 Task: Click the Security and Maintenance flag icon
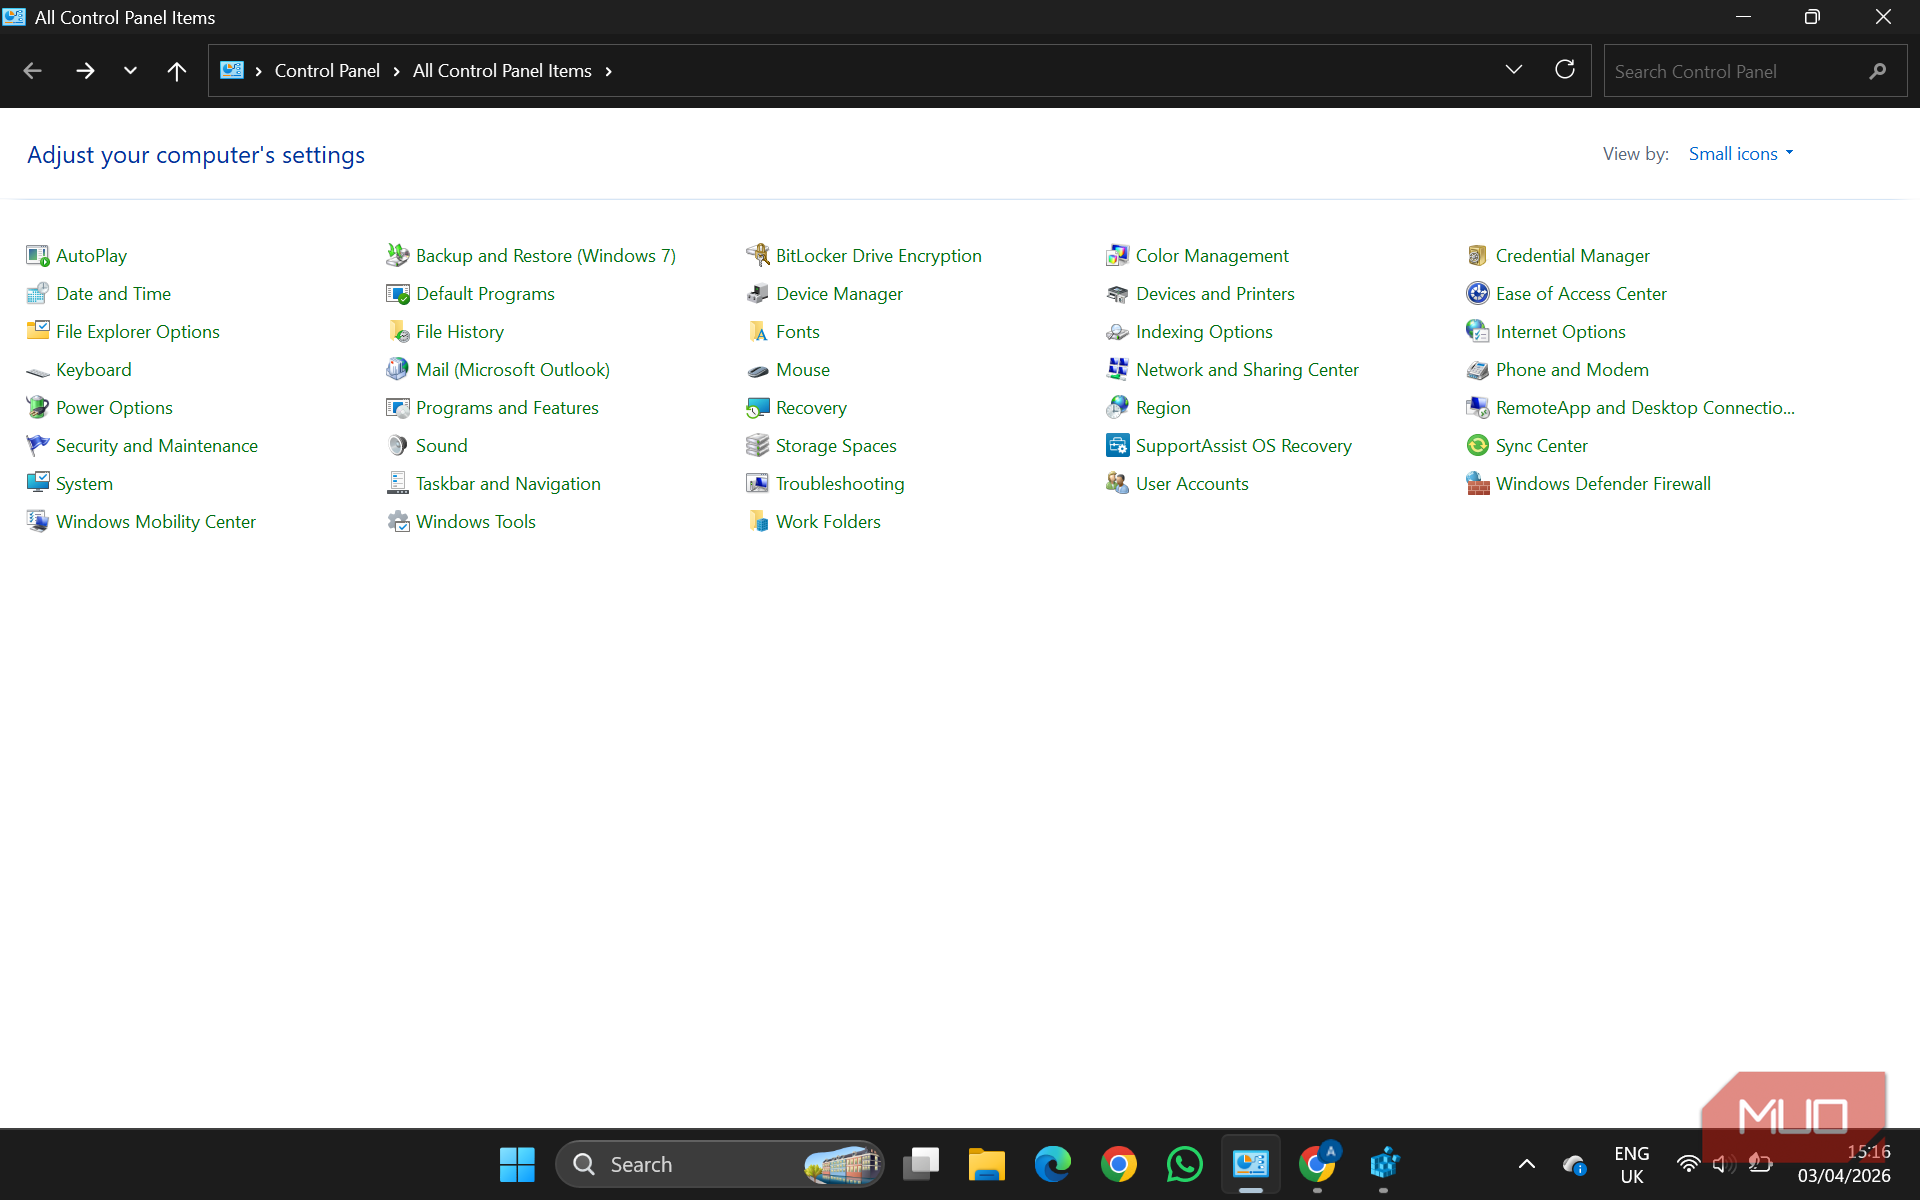pos(38,446)
